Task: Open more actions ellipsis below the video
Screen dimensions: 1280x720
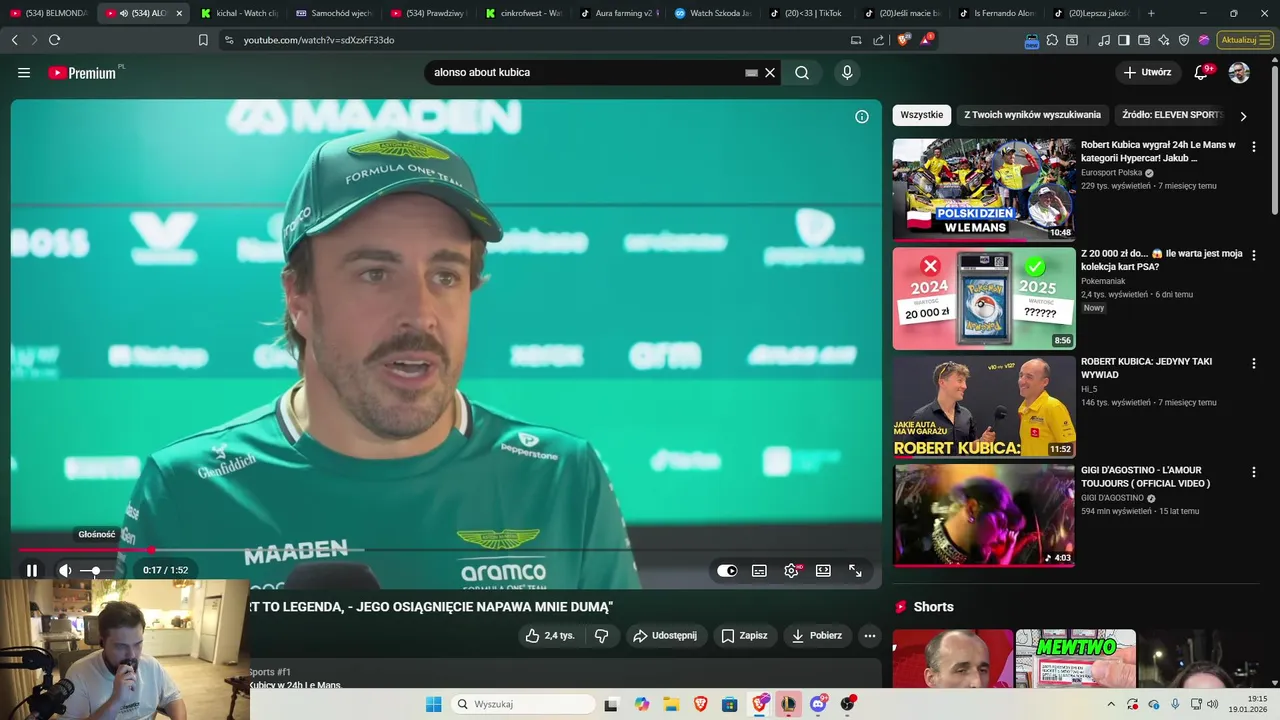Action: (x=870, y=636)
